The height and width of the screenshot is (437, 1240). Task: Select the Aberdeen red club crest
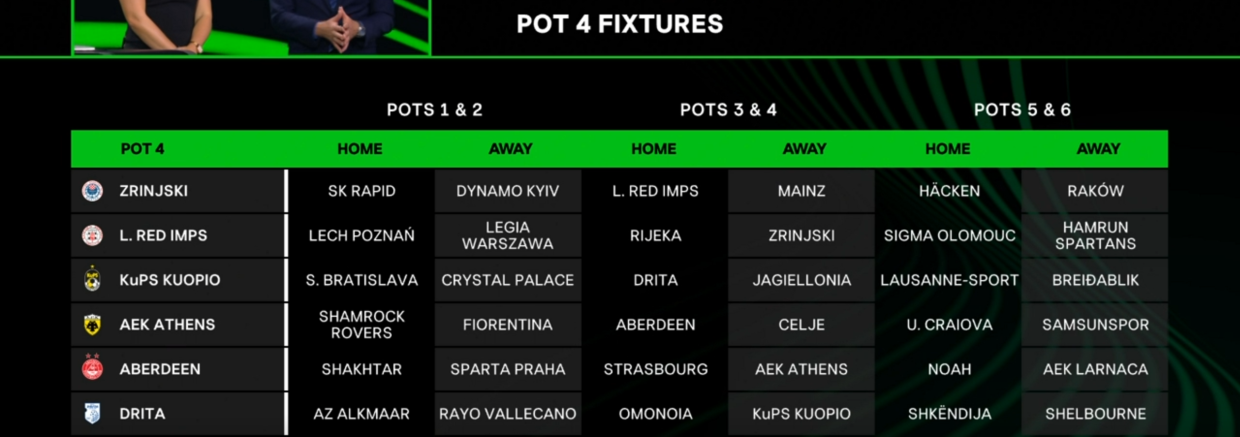pos(92,369)
